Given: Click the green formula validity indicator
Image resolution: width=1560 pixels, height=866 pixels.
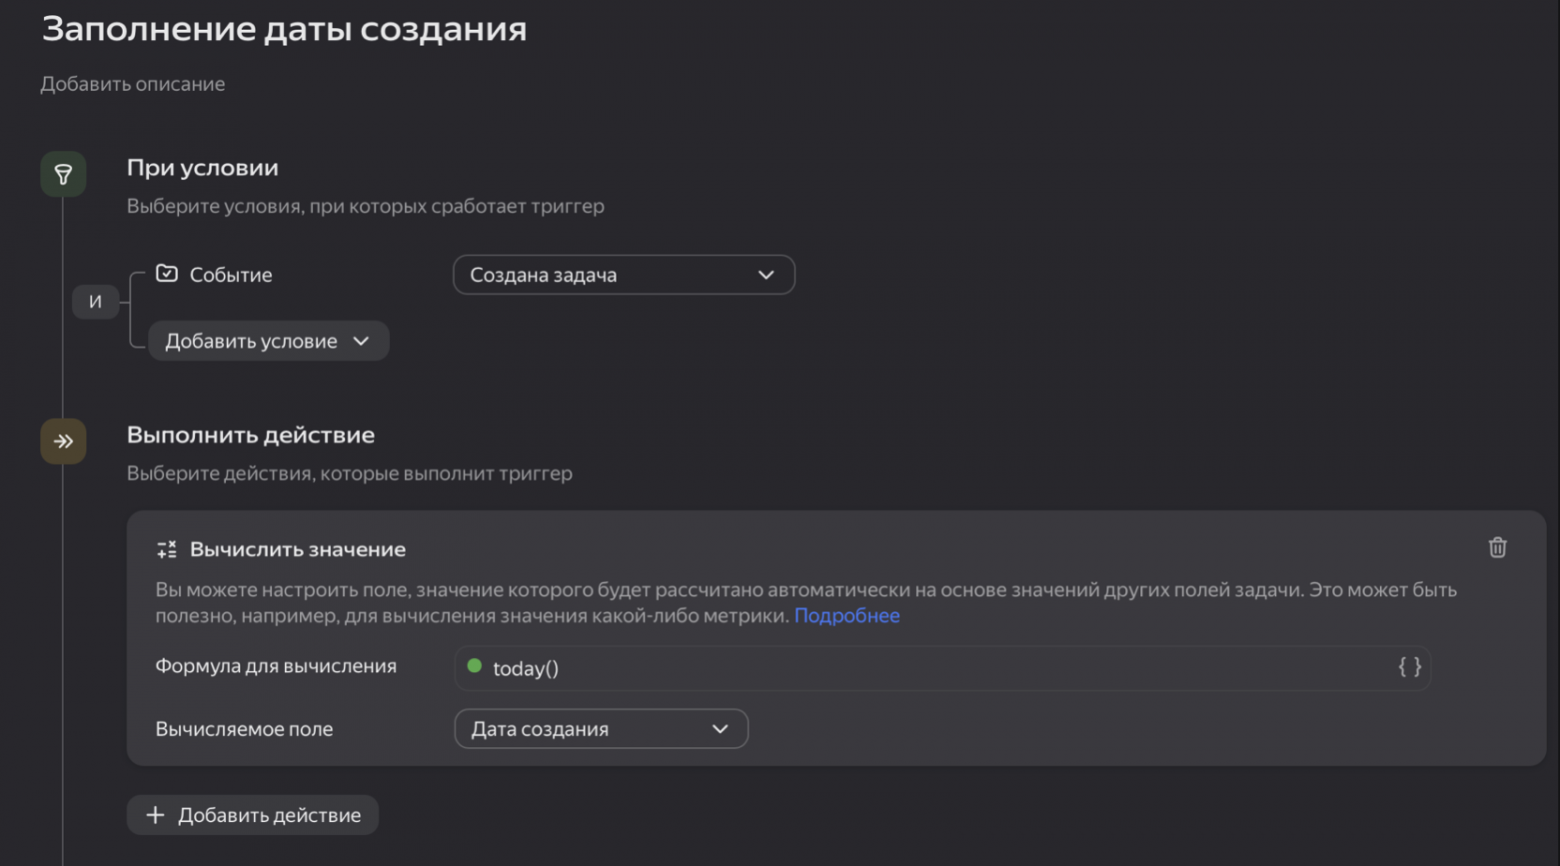Looking at the screenshot, I should pyautogui.click(x=474, y=667).
